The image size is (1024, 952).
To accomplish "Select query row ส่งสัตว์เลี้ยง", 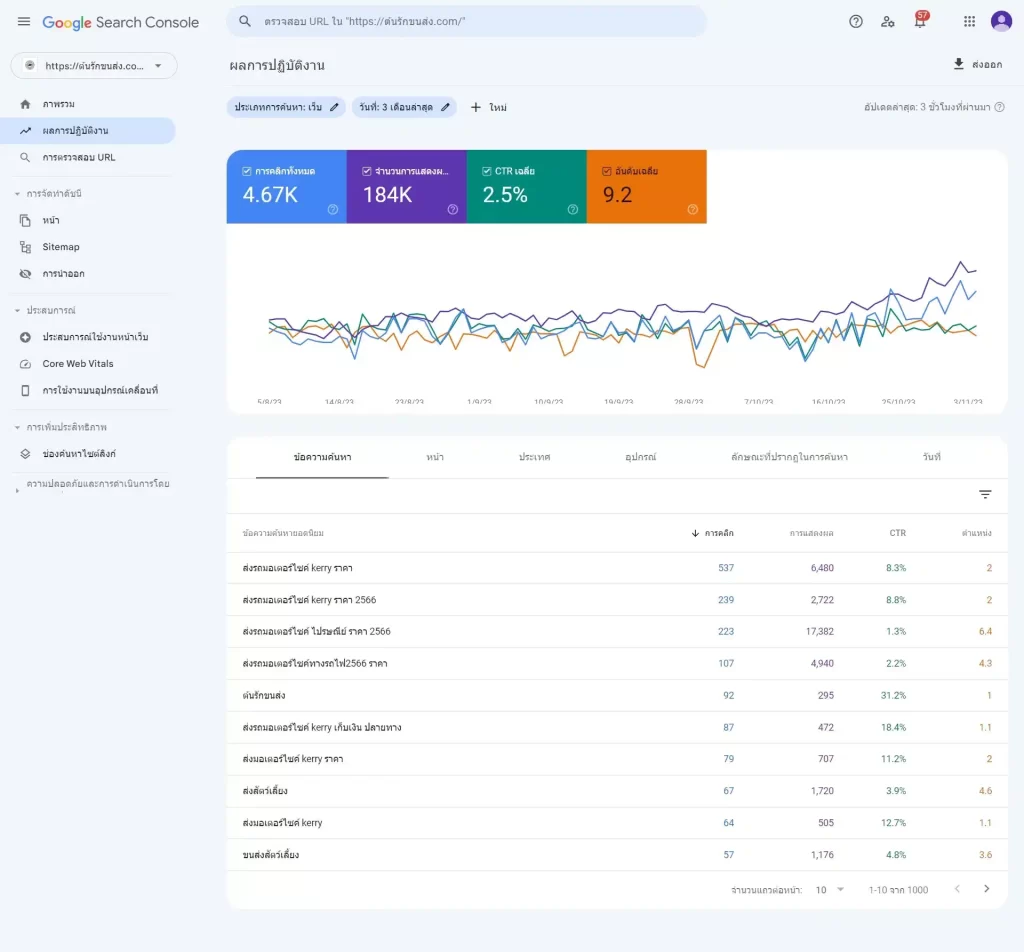I will pyautogui.click(x=616, y=791).
